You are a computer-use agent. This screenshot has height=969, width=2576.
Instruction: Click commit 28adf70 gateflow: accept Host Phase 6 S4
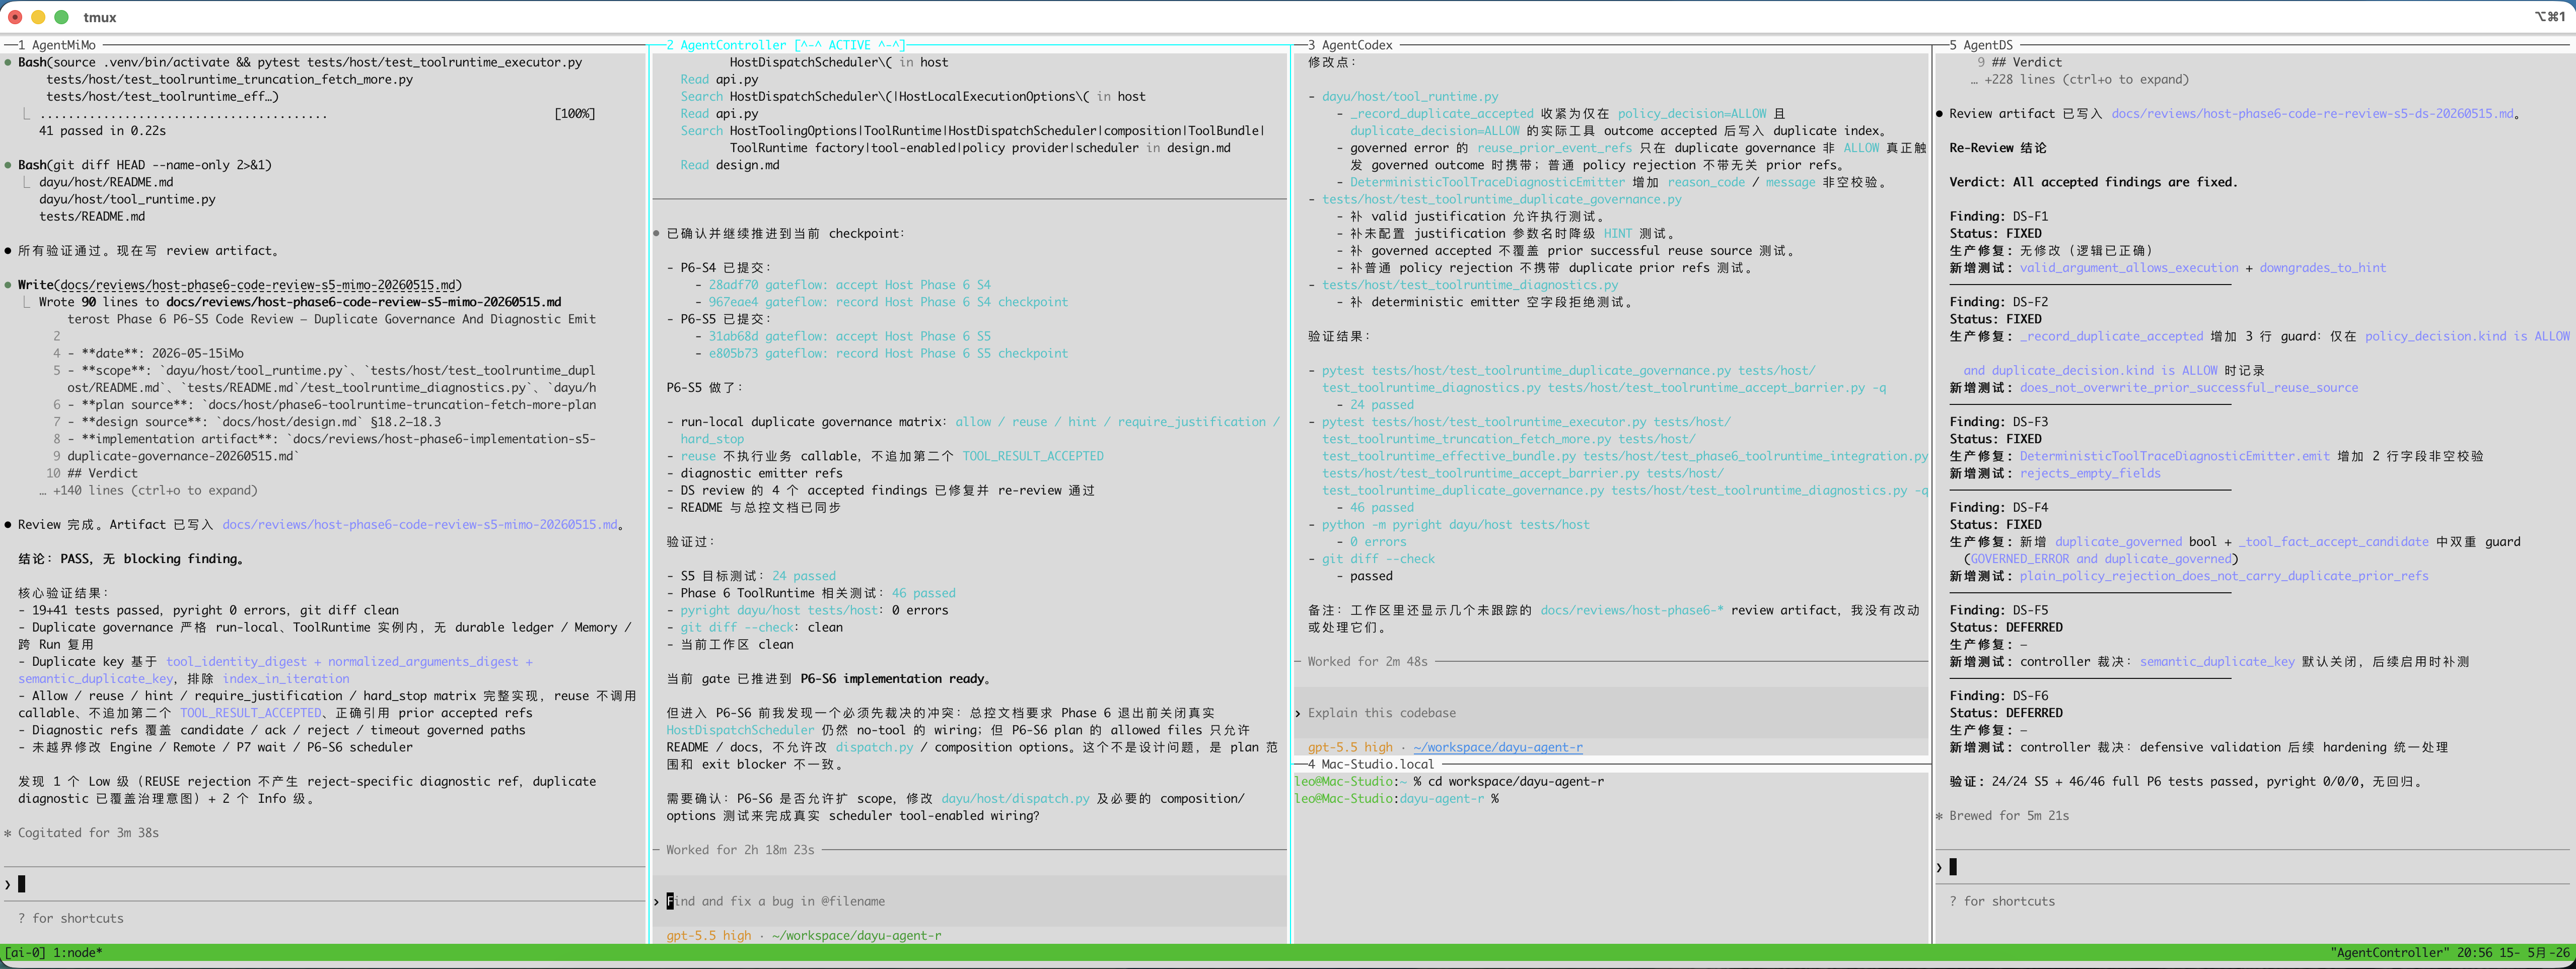(849, 285)
